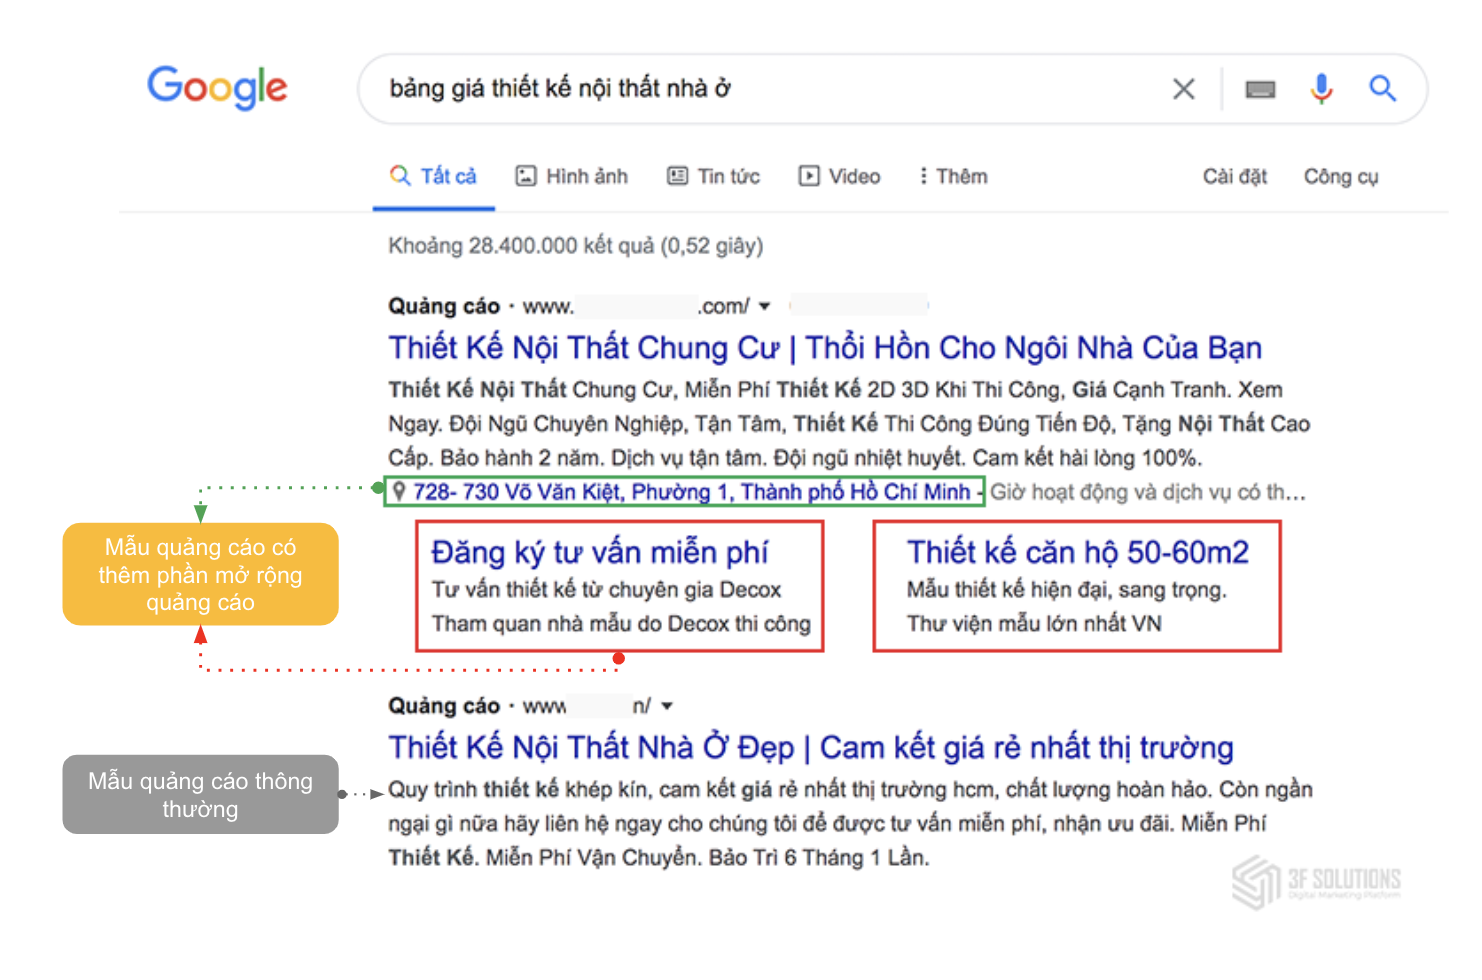Go to the Video tab

(x=839, y=176)
